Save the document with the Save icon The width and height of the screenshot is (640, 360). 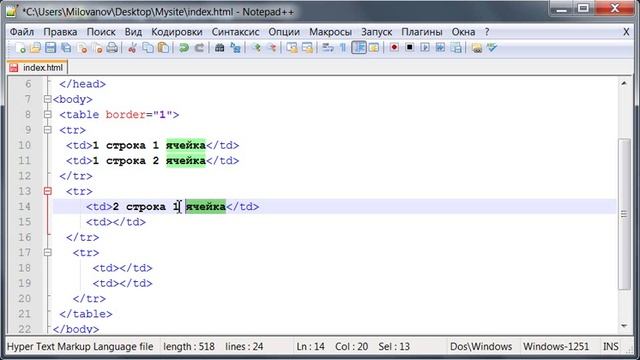click(x=51, y=48)
